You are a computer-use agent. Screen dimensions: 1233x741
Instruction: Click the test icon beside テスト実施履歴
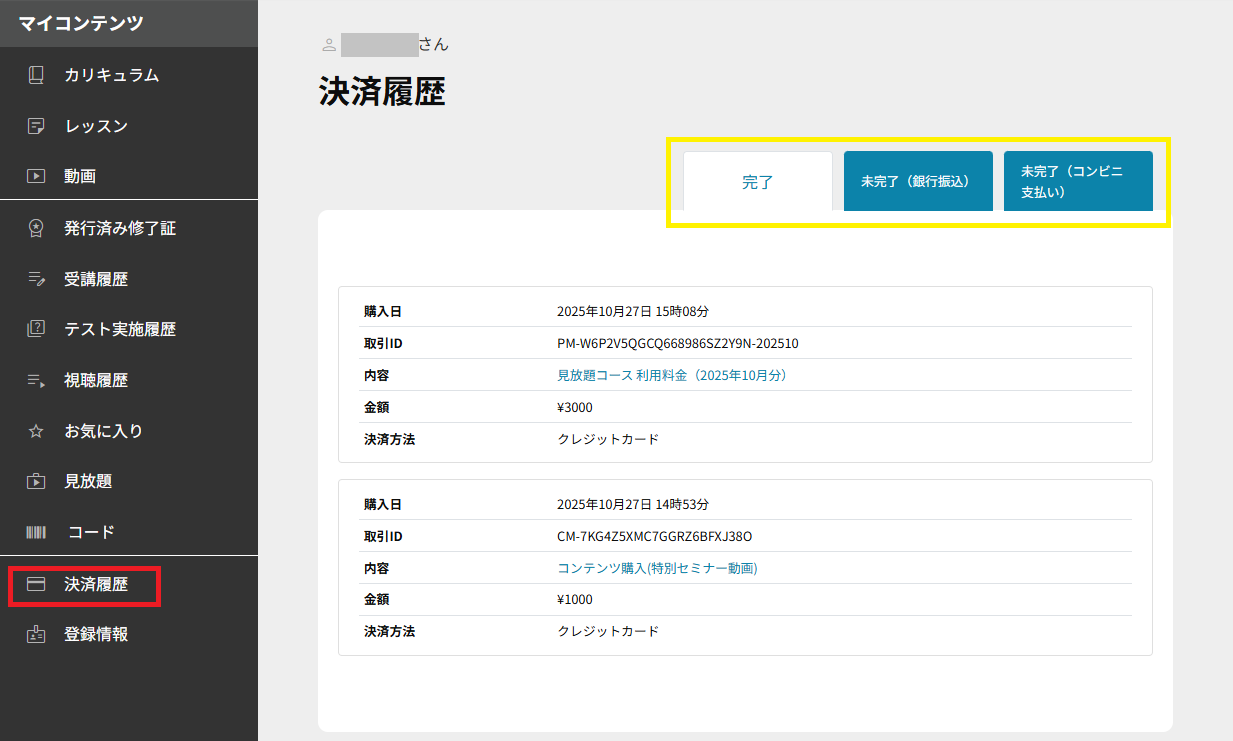coord(36,329)
